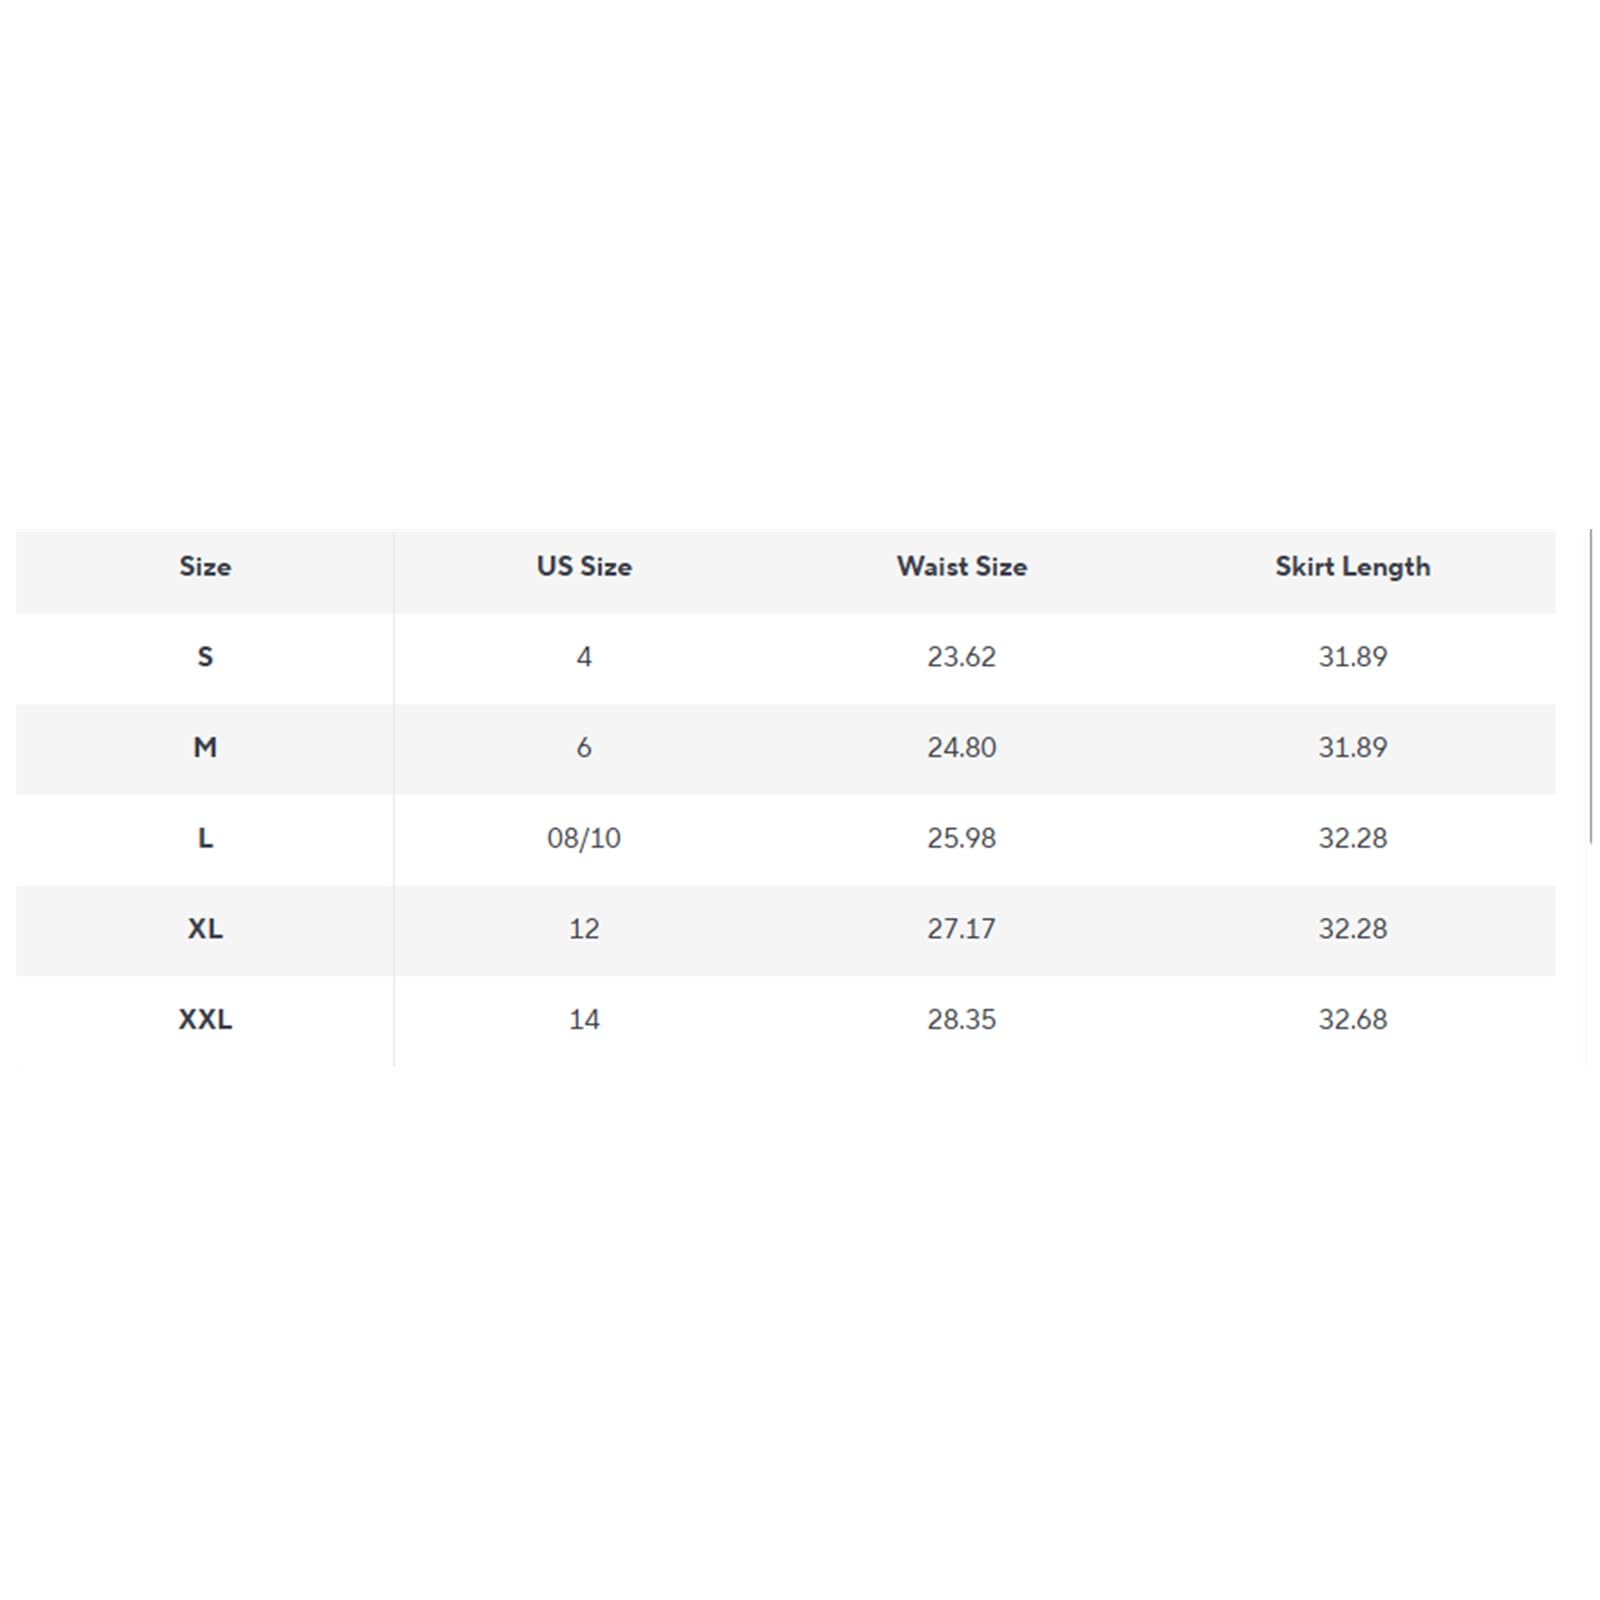Click waist value 27.17
Image resolution: width=1600 pixels, height=1600 pixels.
tap(961, 929)
